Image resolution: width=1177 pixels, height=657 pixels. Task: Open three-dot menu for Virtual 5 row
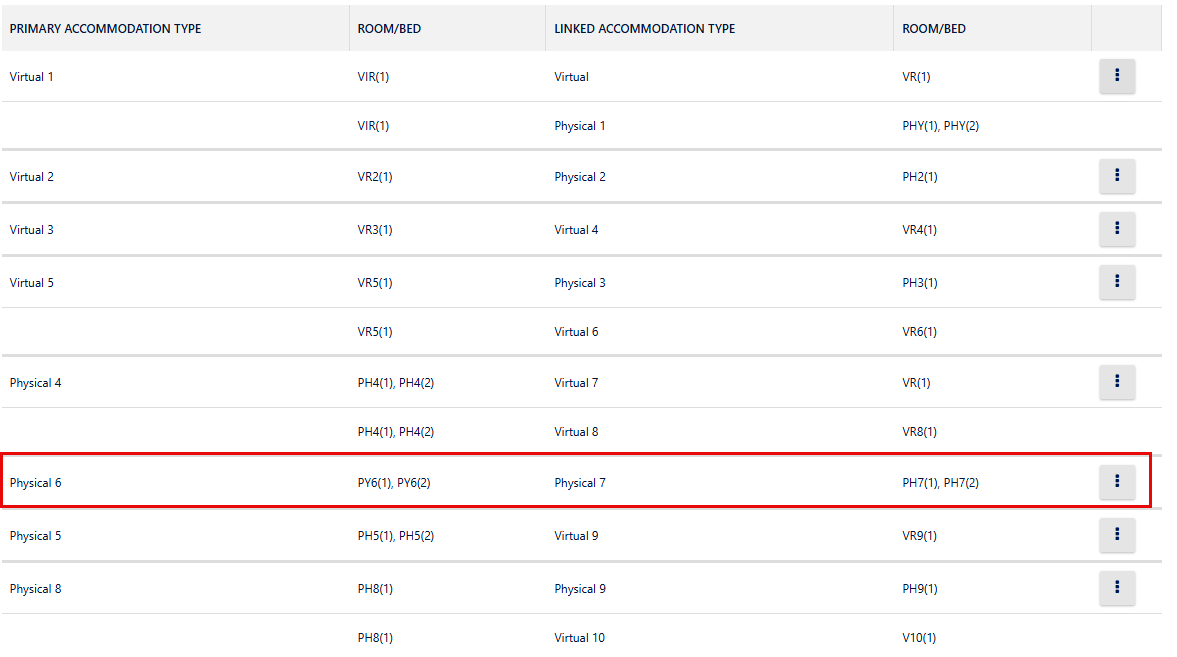pos(1117,282)
